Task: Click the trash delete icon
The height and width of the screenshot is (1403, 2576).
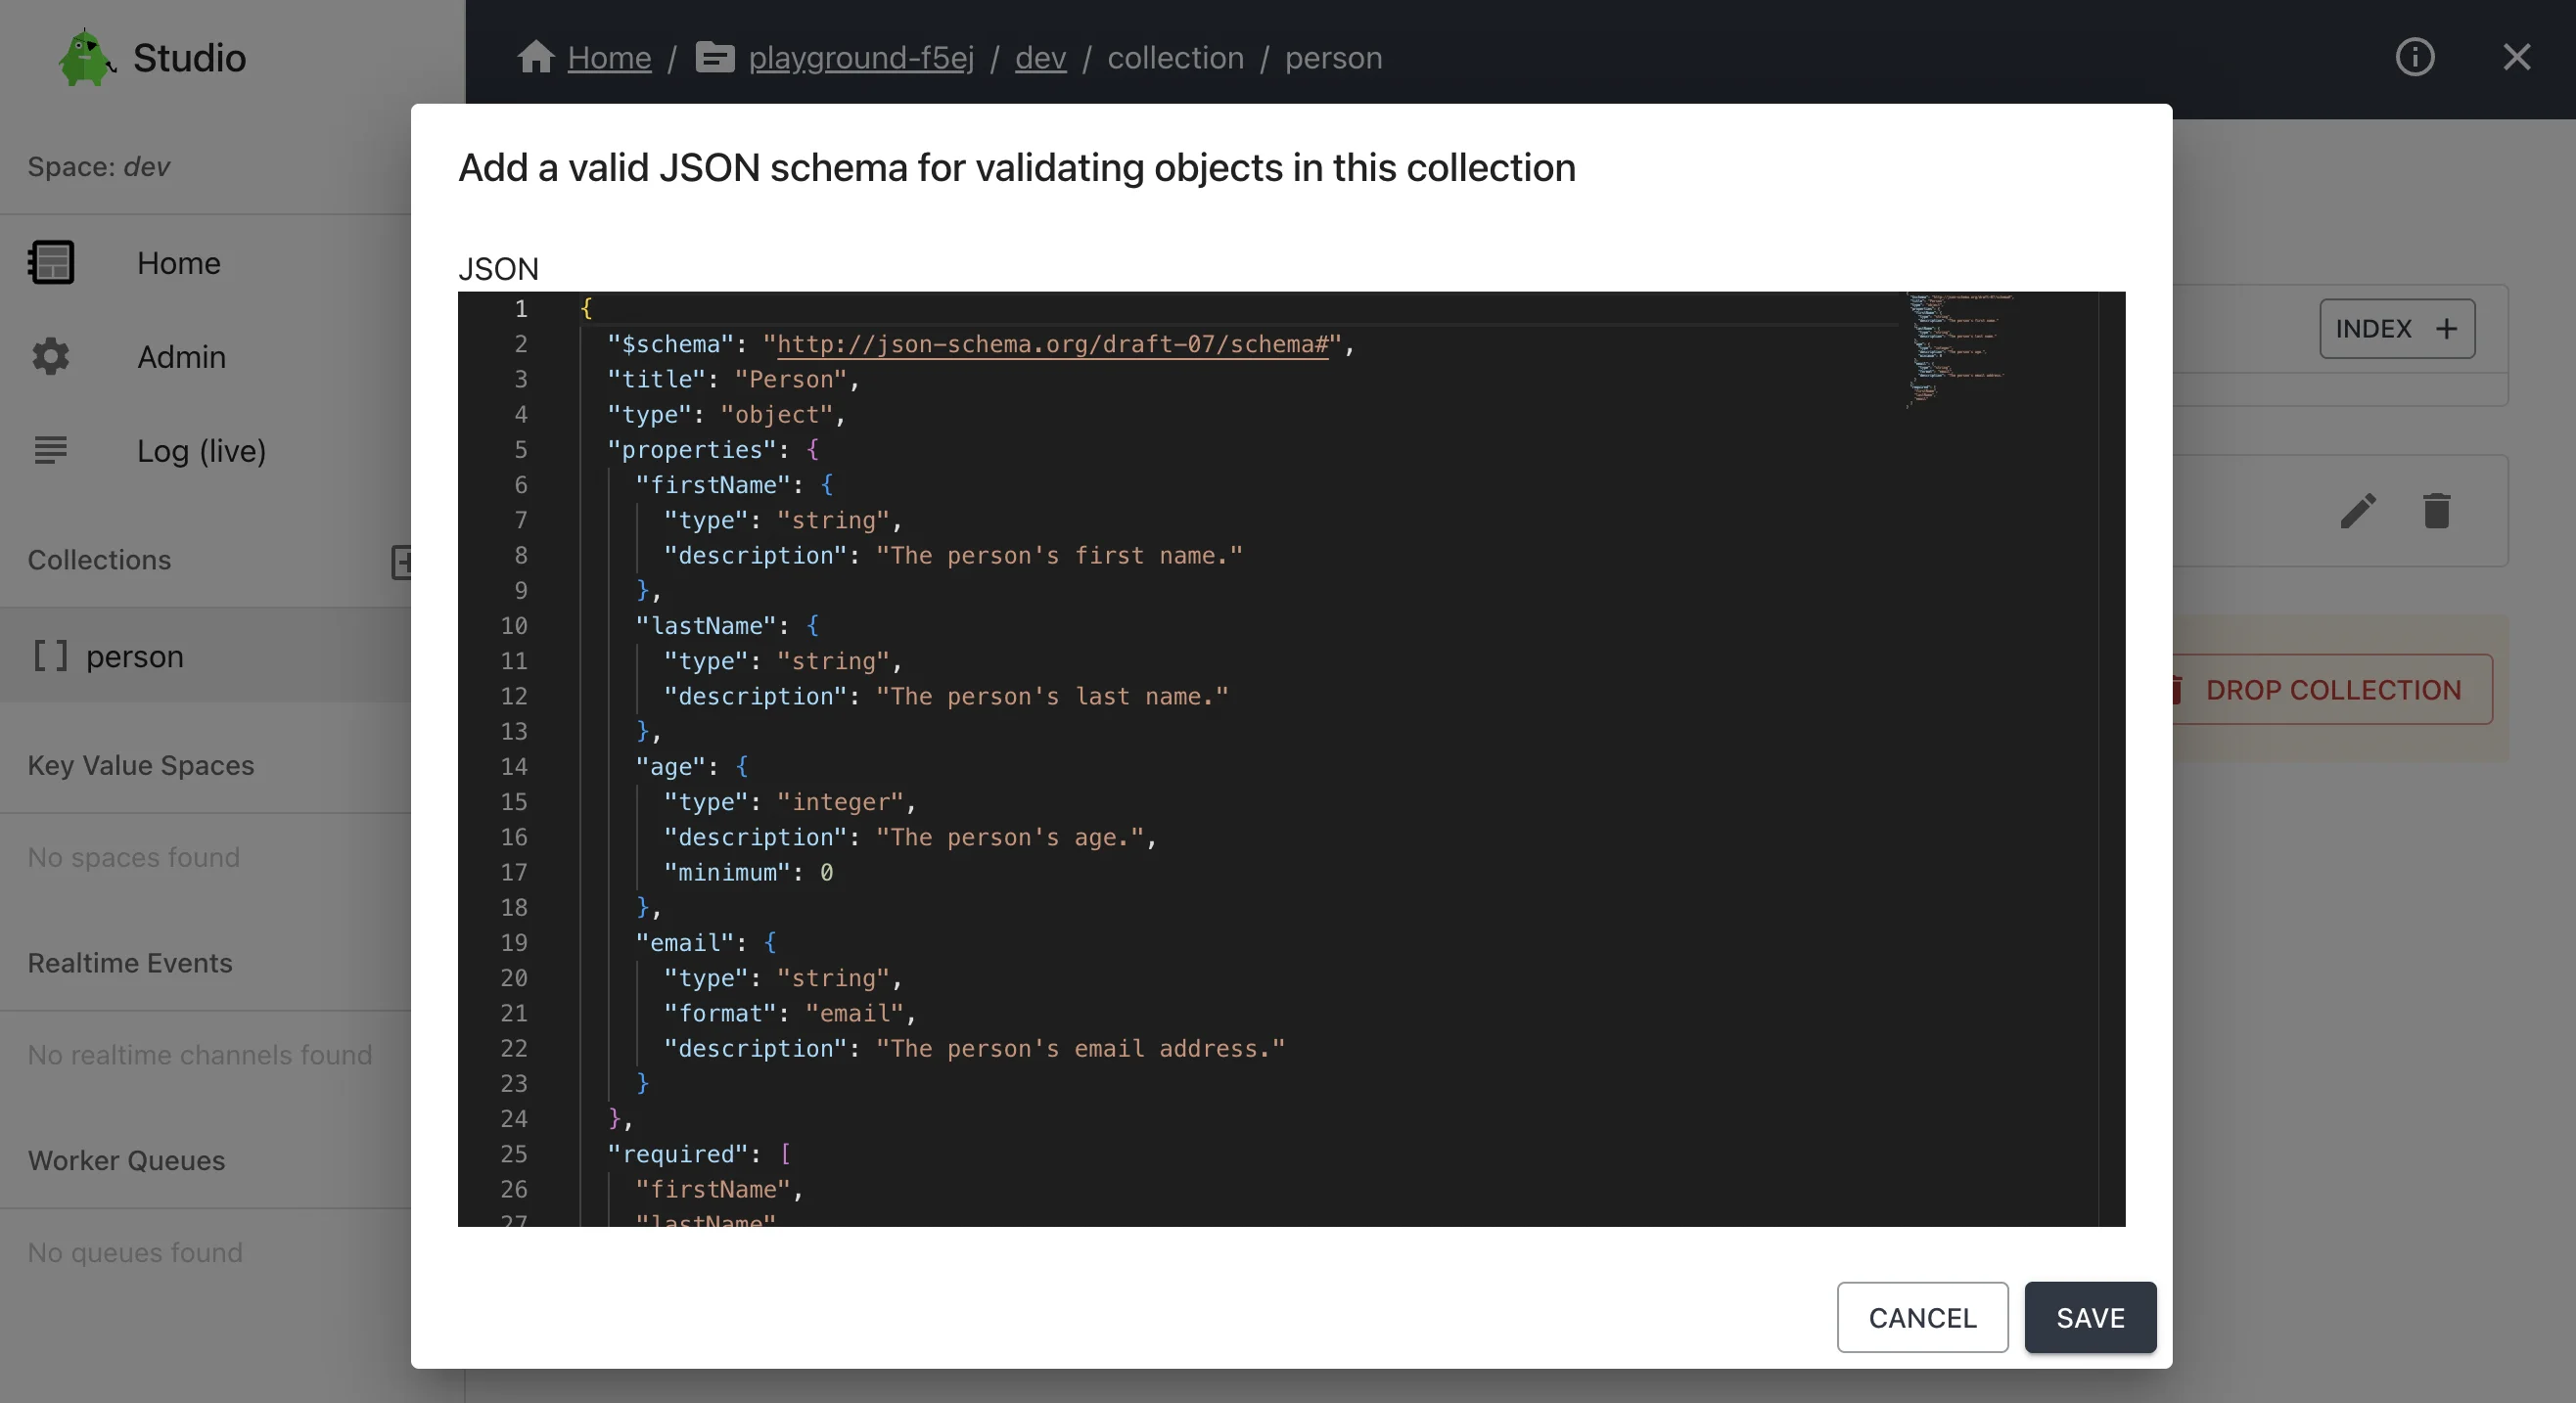Action: point(2436,511)
